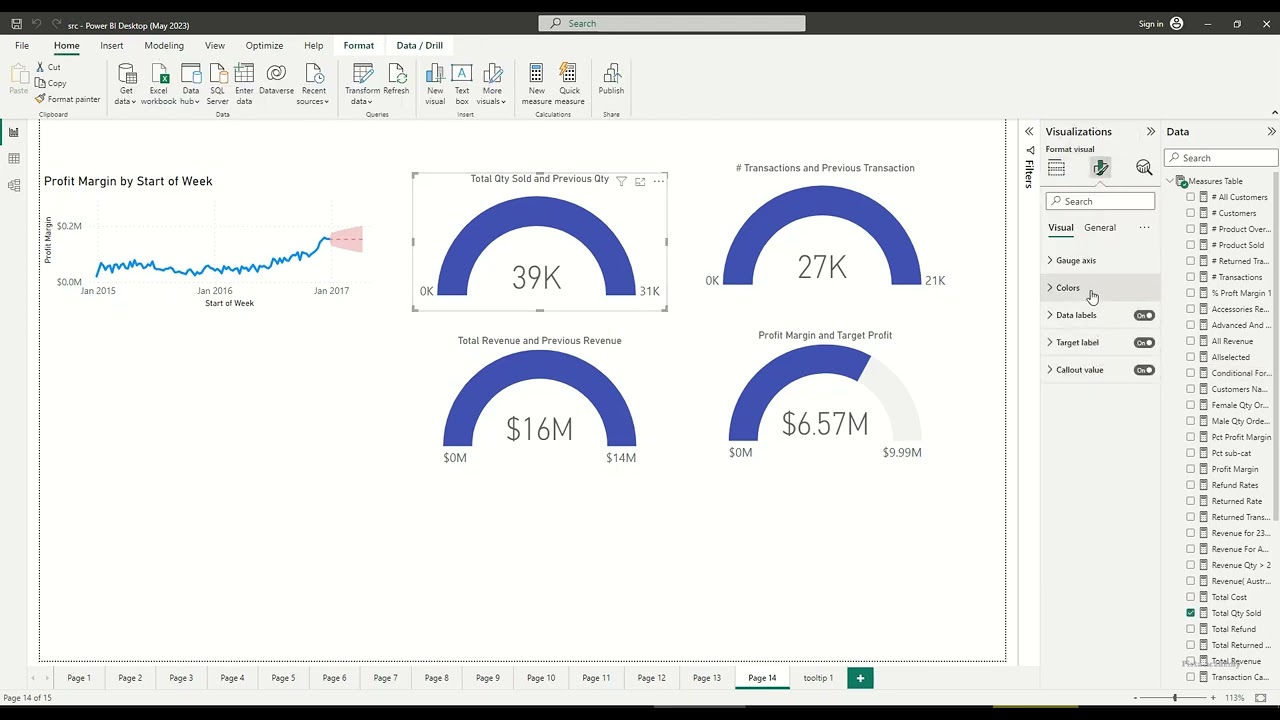Open Build visual pane icon
The height and width of the screenshot is (720, 1280).
coord(1056,168)
